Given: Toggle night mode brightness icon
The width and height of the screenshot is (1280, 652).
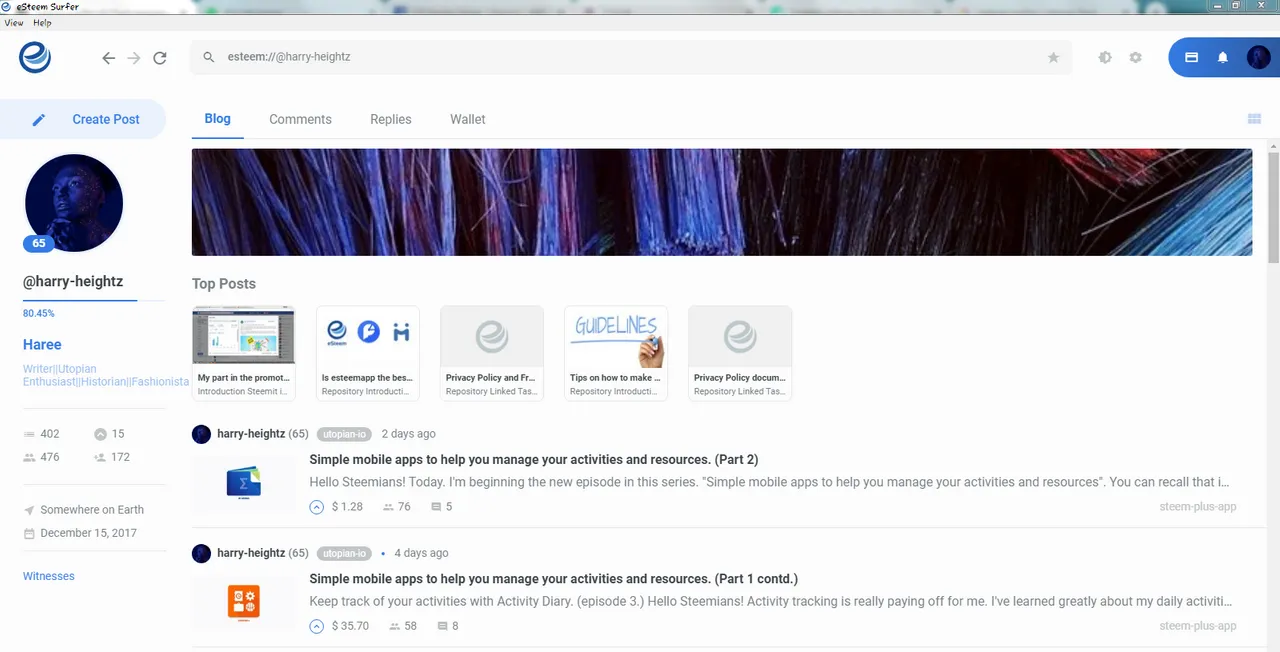Looking at the screenshot, I should tap(1105, 58).
